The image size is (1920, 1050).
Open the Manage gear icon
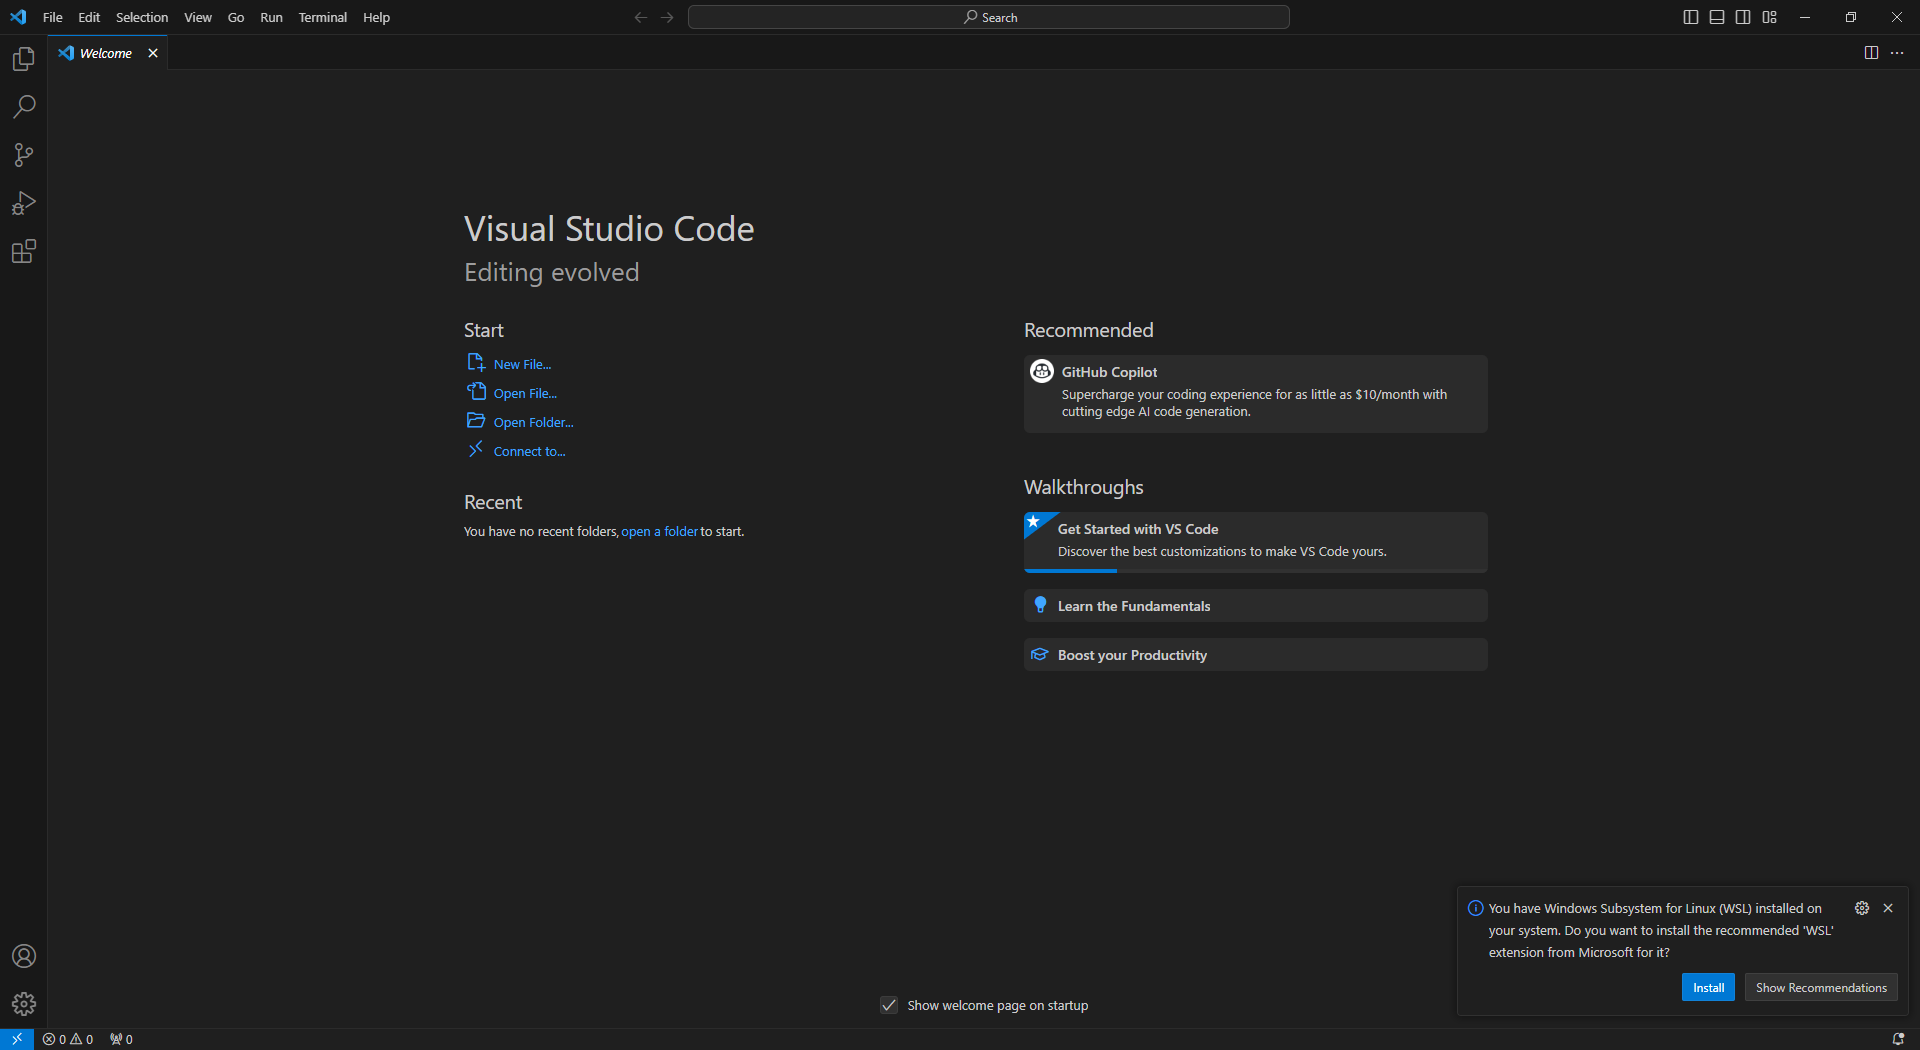pyautogui.click(x=23, y=1004)
